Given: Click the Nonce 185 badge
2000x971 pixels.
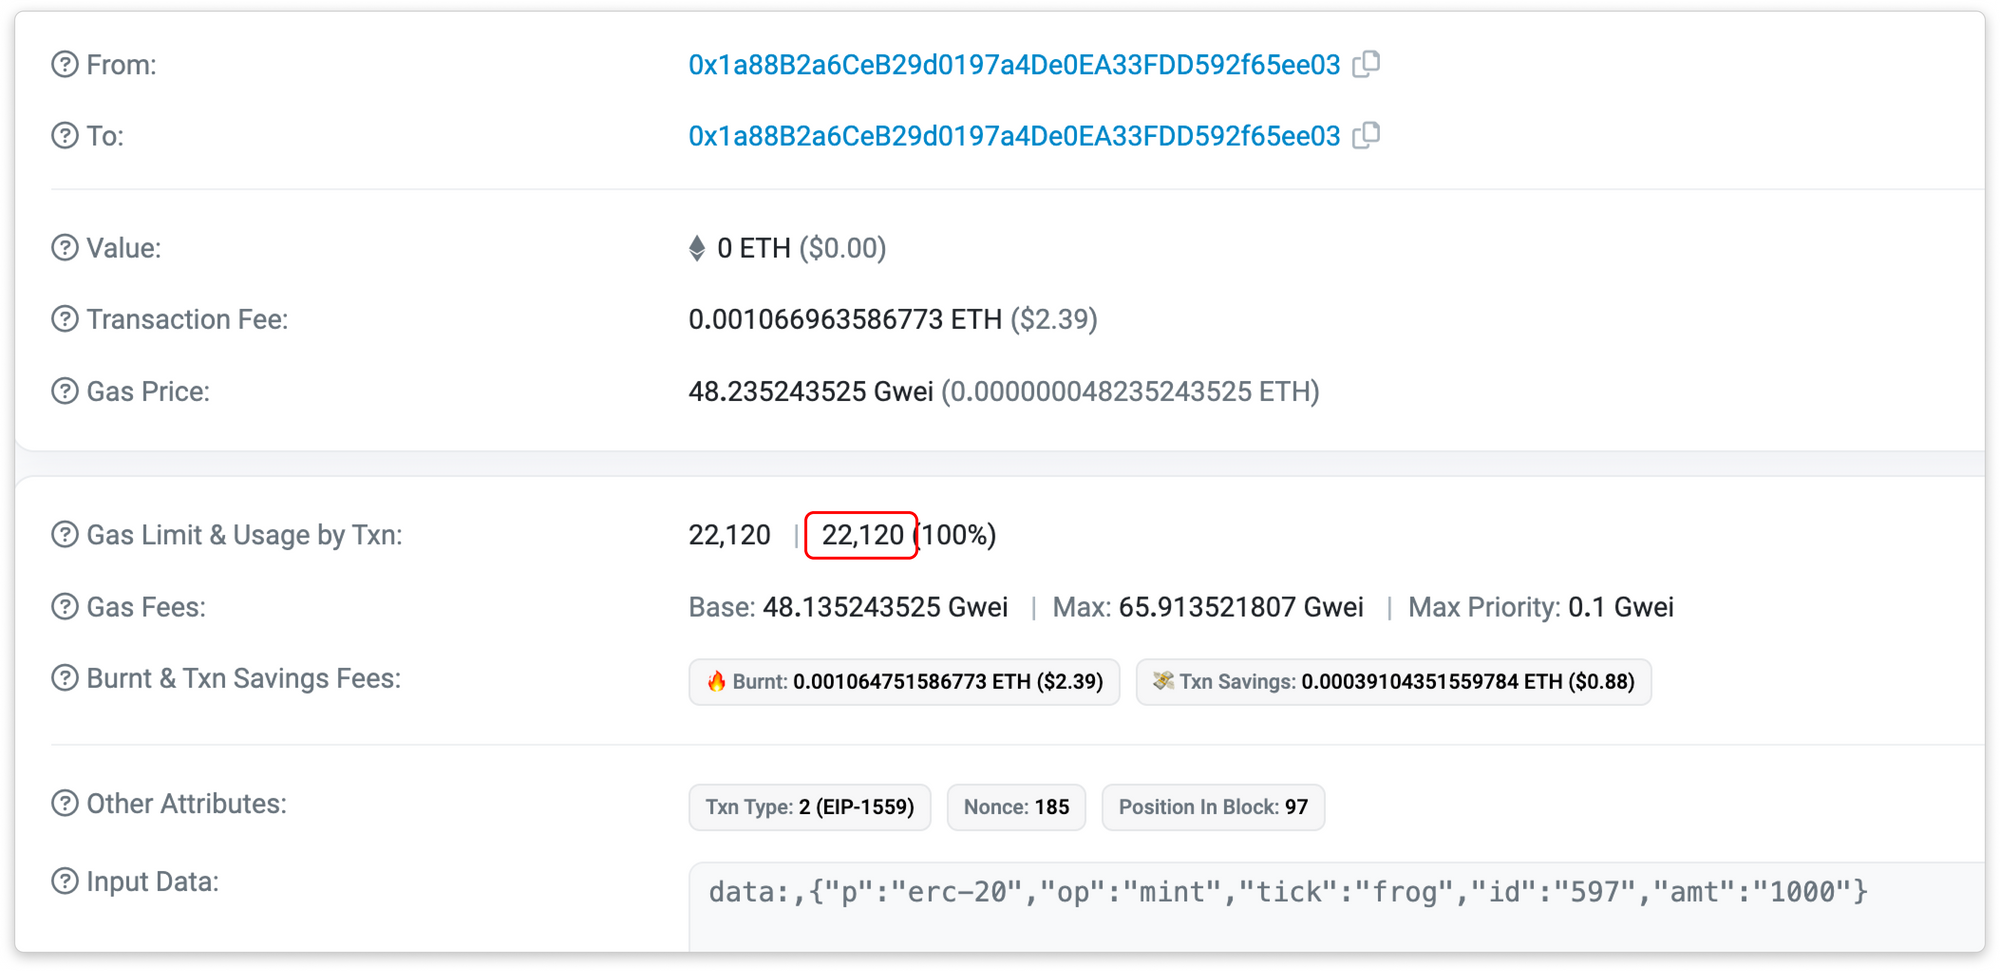Looking at the screenshot, I should click(x=1016, y=807).
